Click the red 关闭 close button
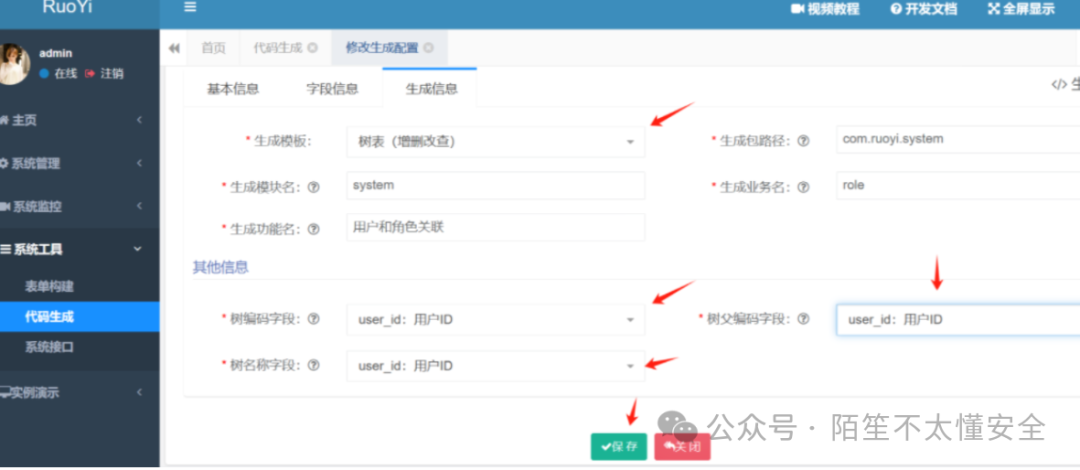The image size is (1080, 470). [682, 447]
